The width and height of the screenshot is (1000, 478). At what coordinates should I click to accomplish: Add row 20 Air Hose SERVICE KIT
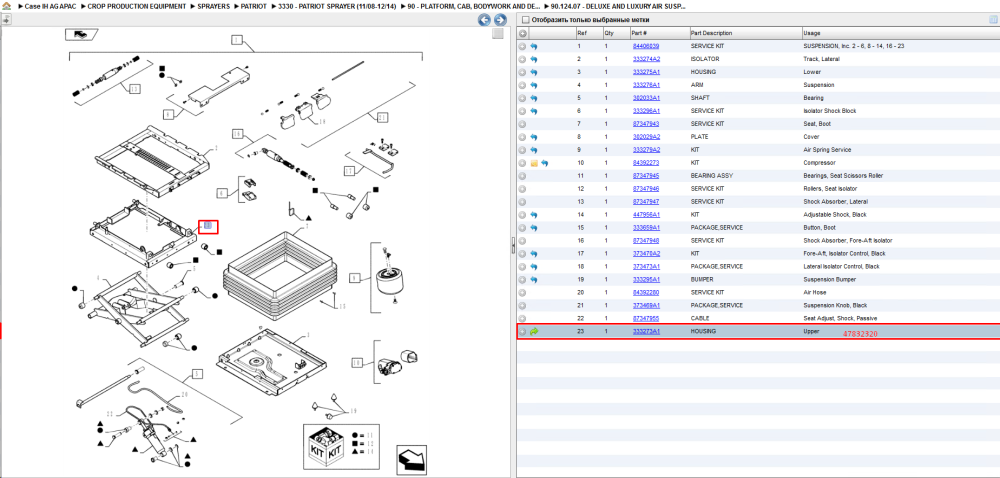point(522,293)
